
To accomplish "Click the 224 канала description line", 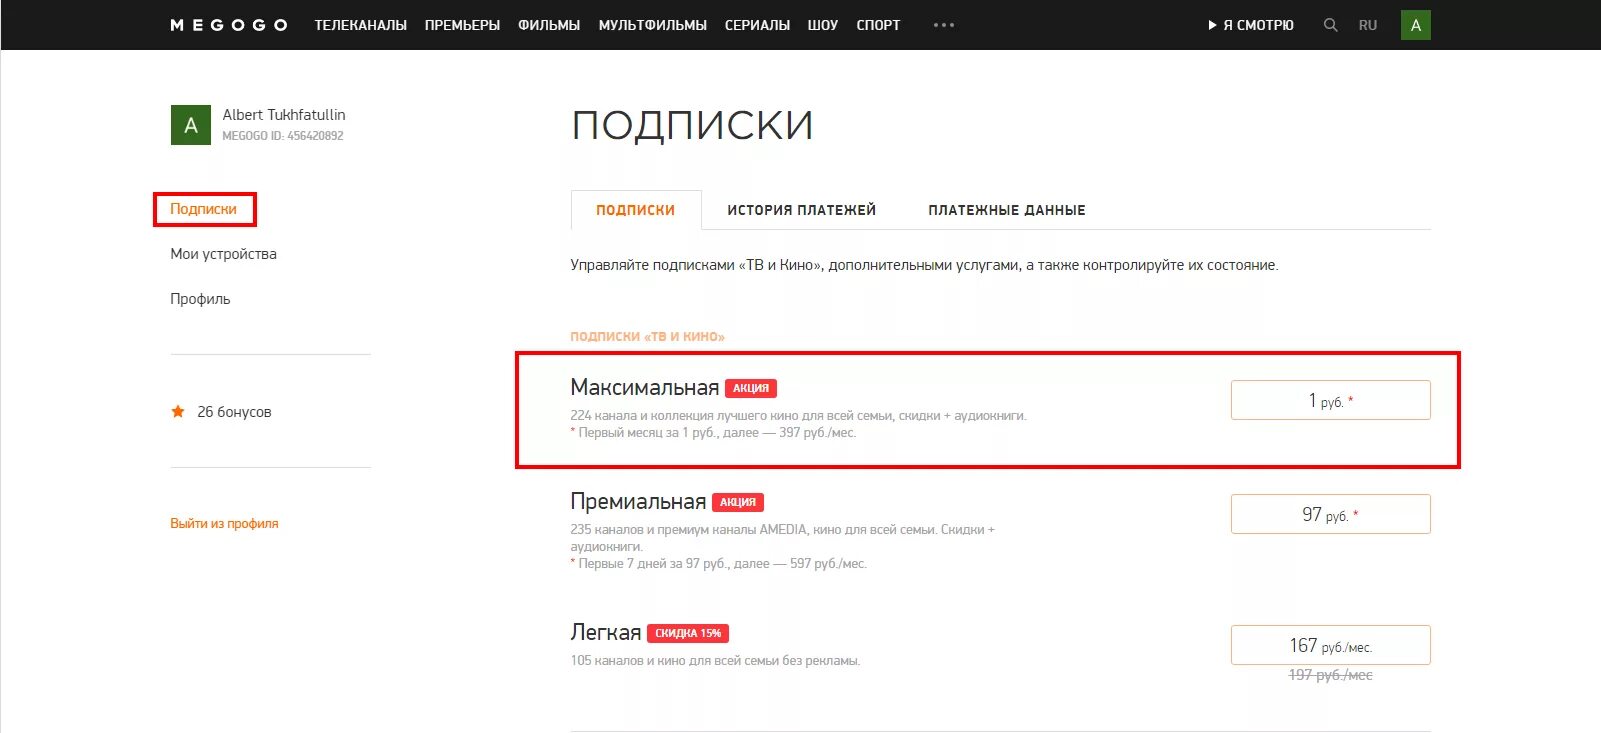I will pyautogui.click(x=798, y=415).
